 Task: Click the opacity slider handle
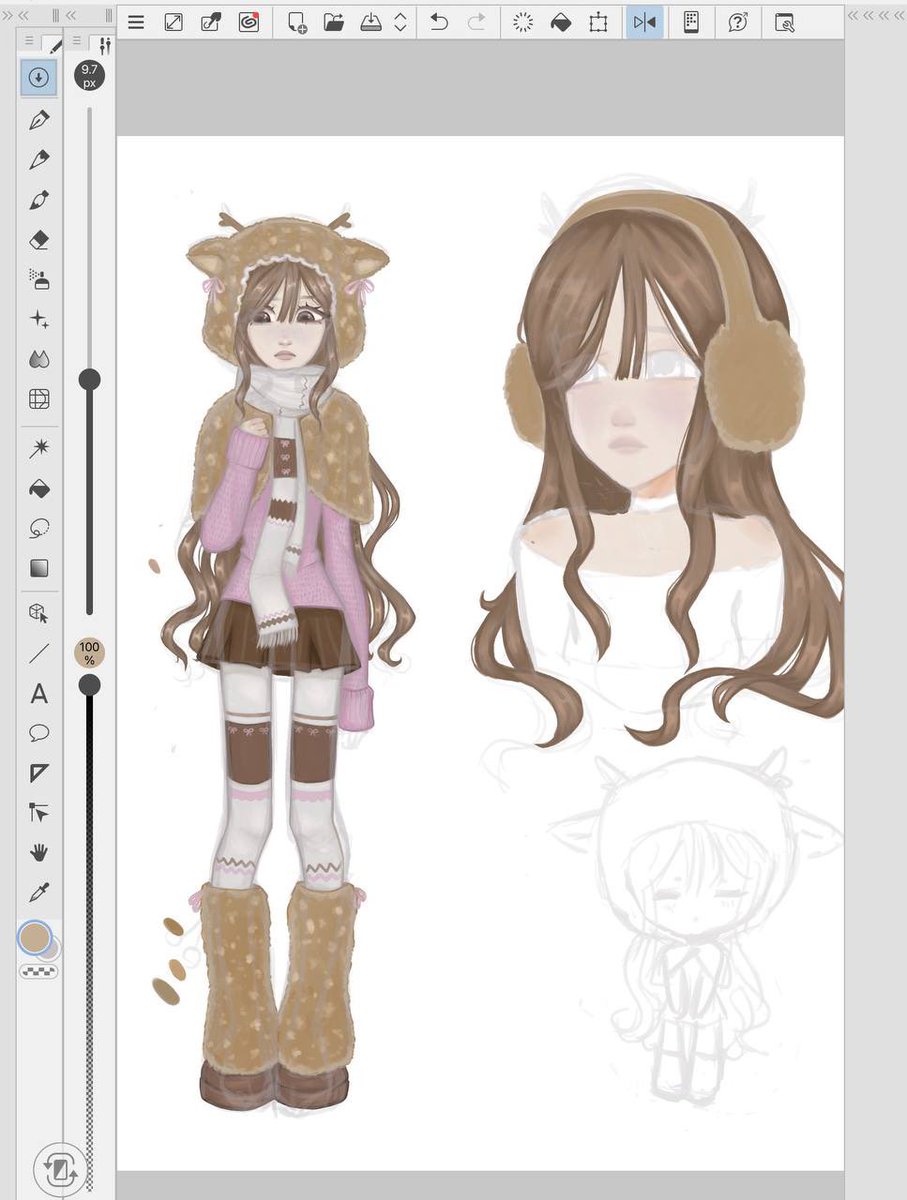point(89,685)
